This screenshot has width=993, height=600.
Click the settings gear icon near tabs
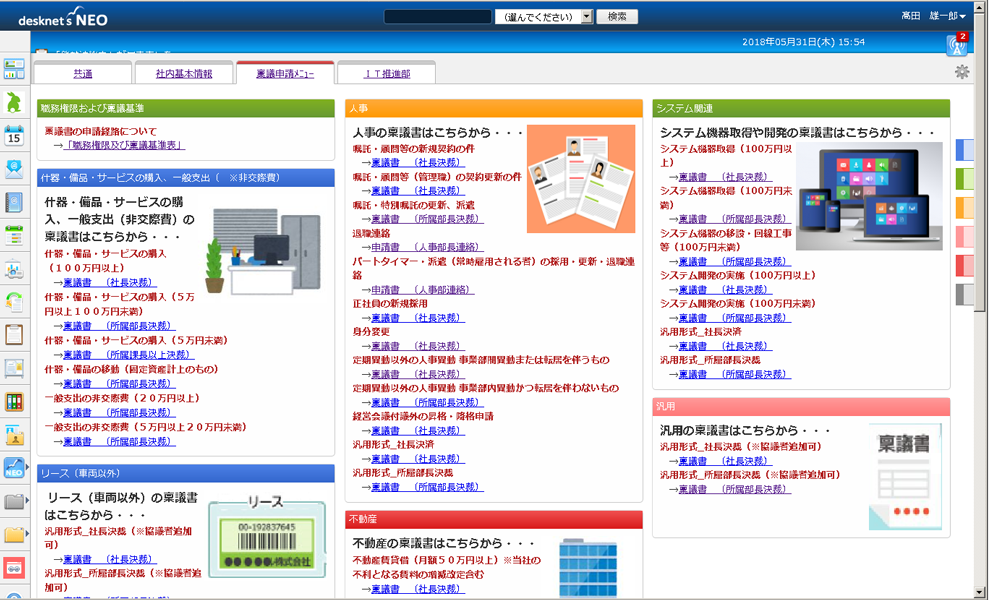[x=962, y=72]
